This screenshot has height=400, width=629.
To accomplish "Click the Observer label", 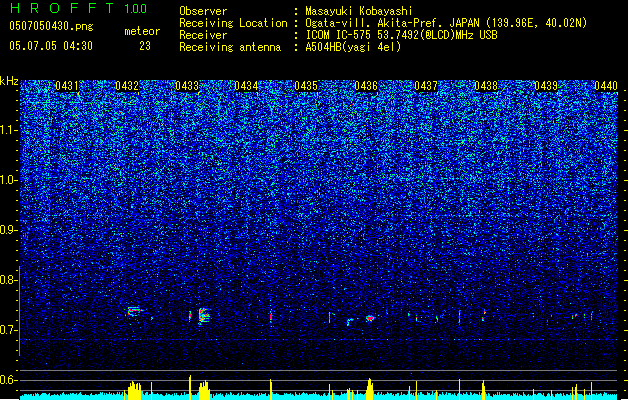I will [203, 11].
